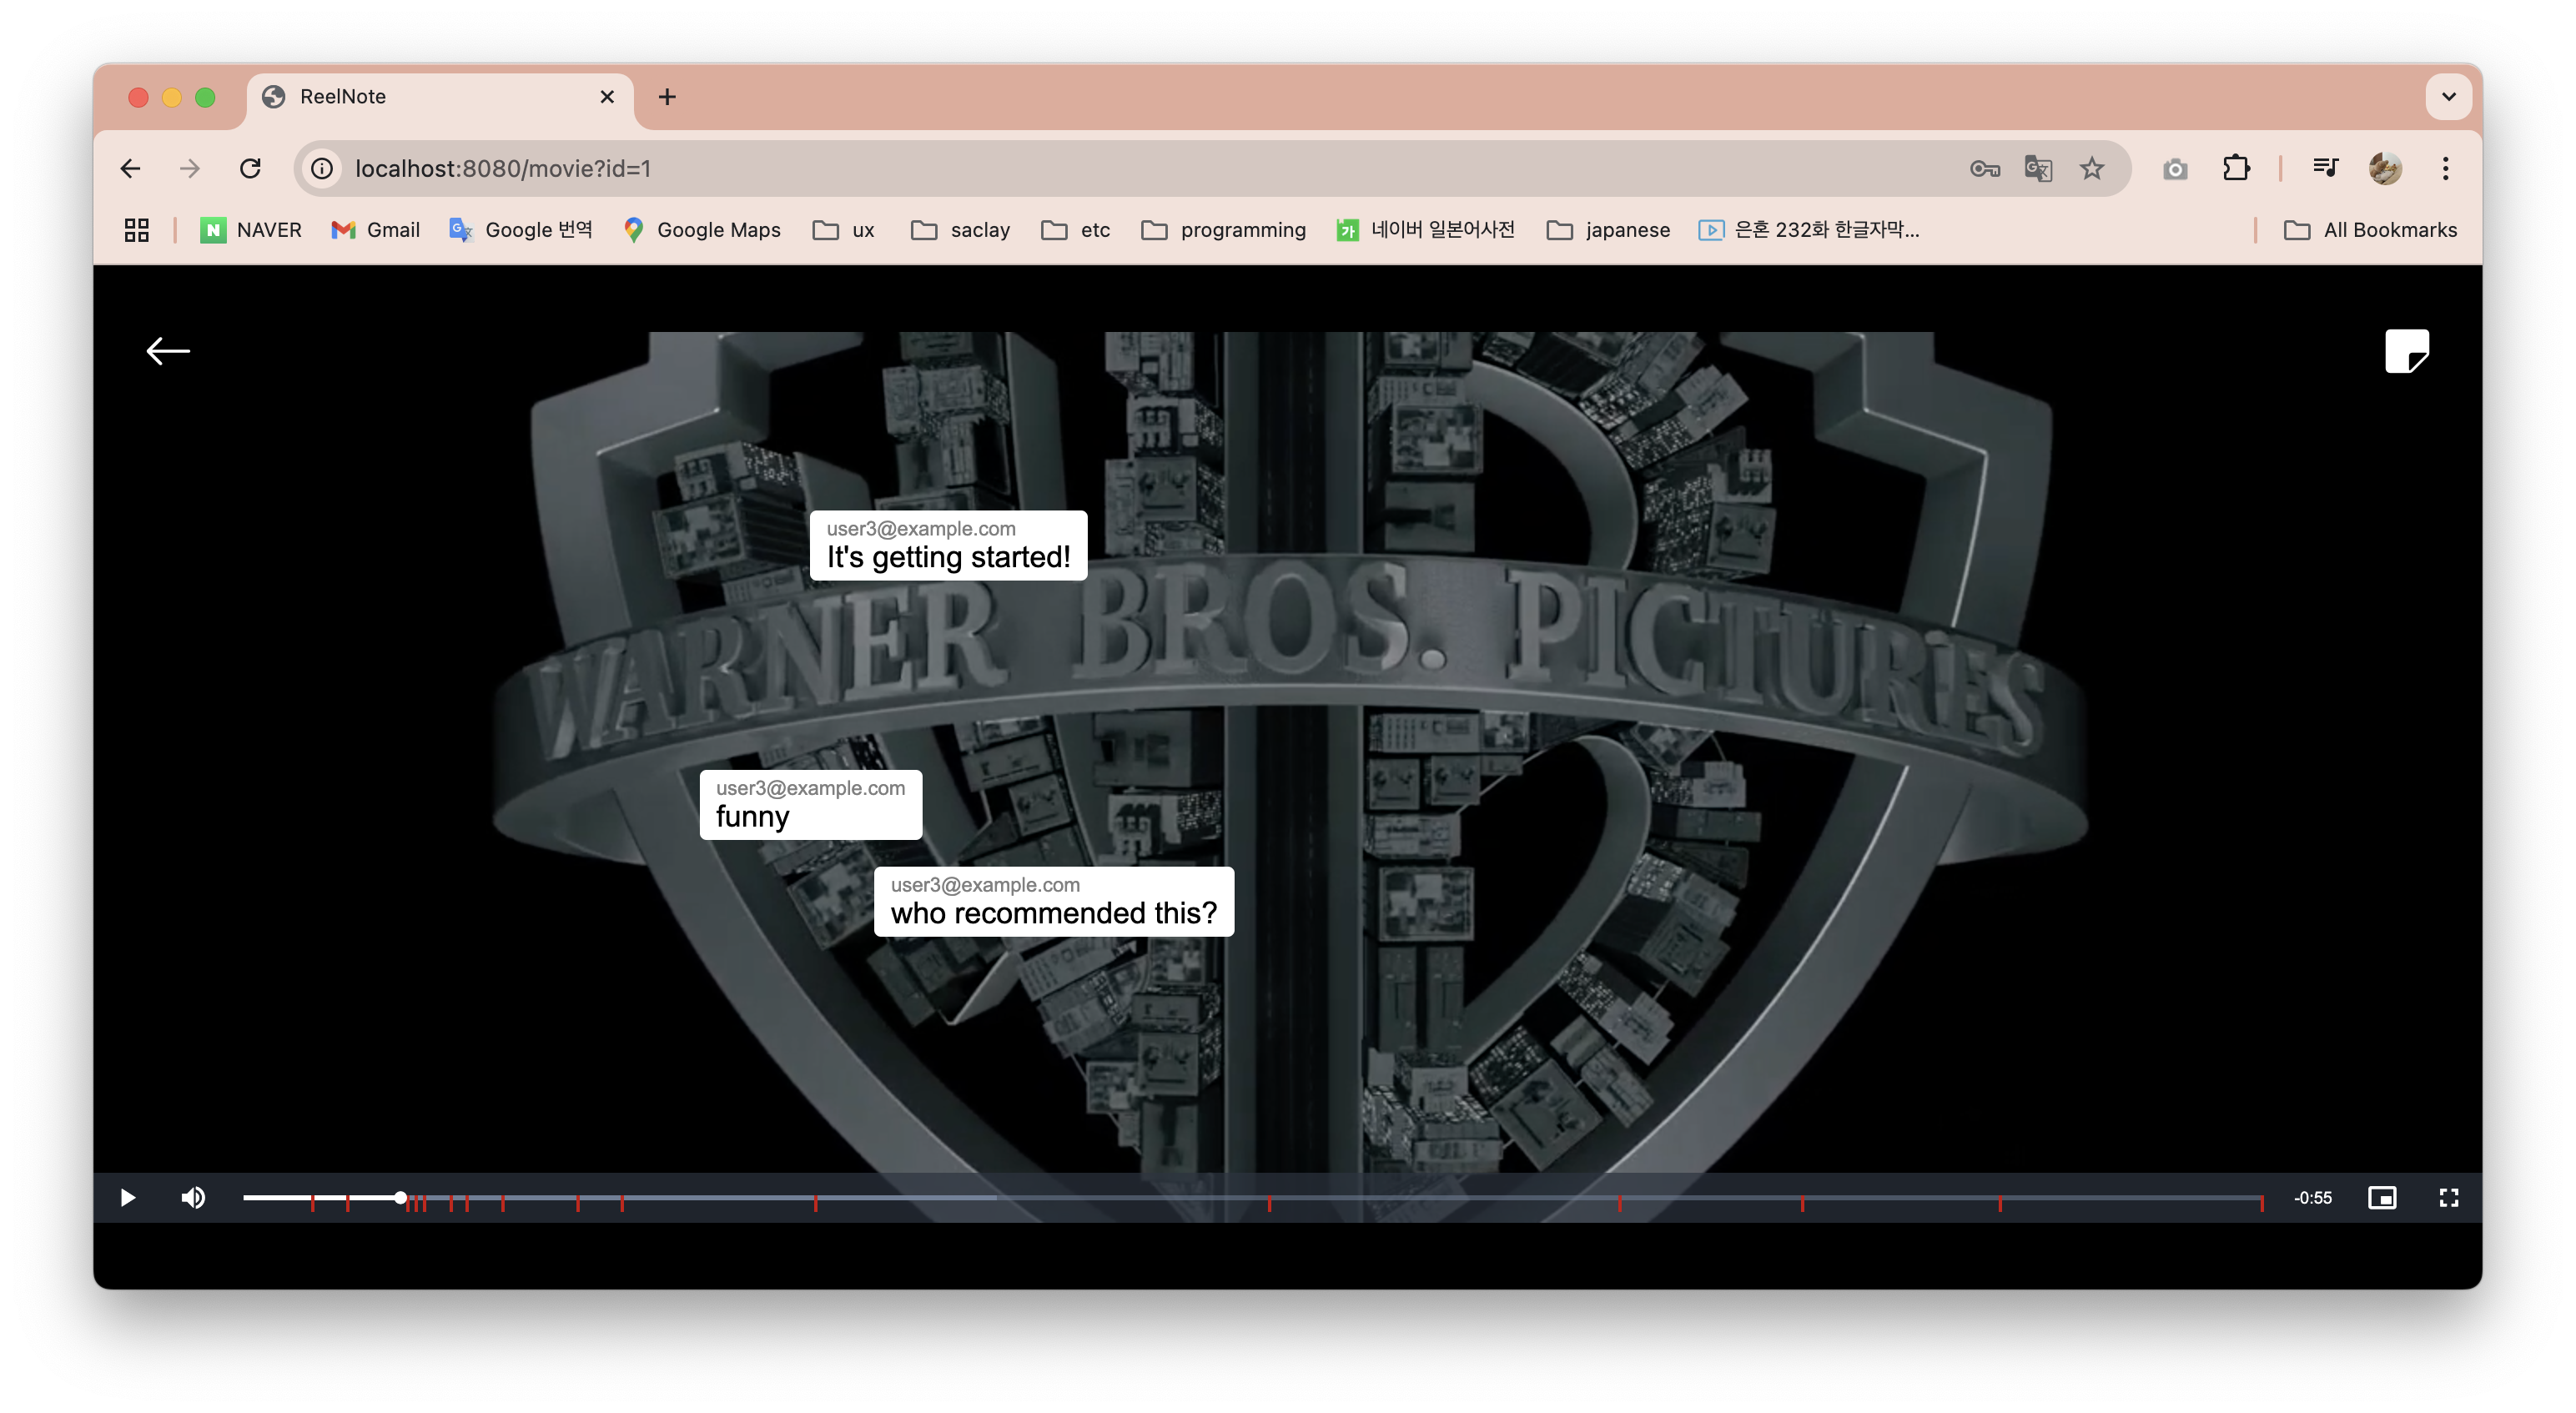2576x1413 pixels.
Task: Click the last red marker on timeline
Action: [2261, 1203]
